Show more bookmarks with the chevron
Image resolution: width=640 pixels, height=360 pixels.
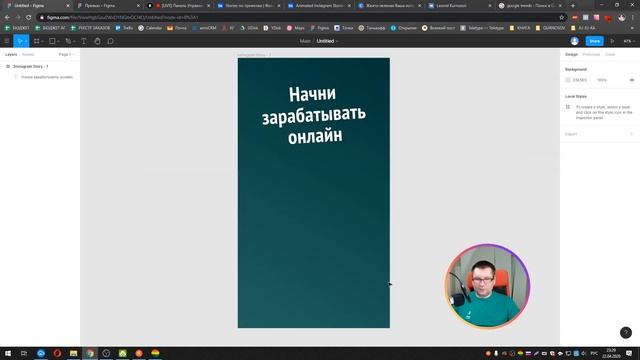tap(633, 28)
